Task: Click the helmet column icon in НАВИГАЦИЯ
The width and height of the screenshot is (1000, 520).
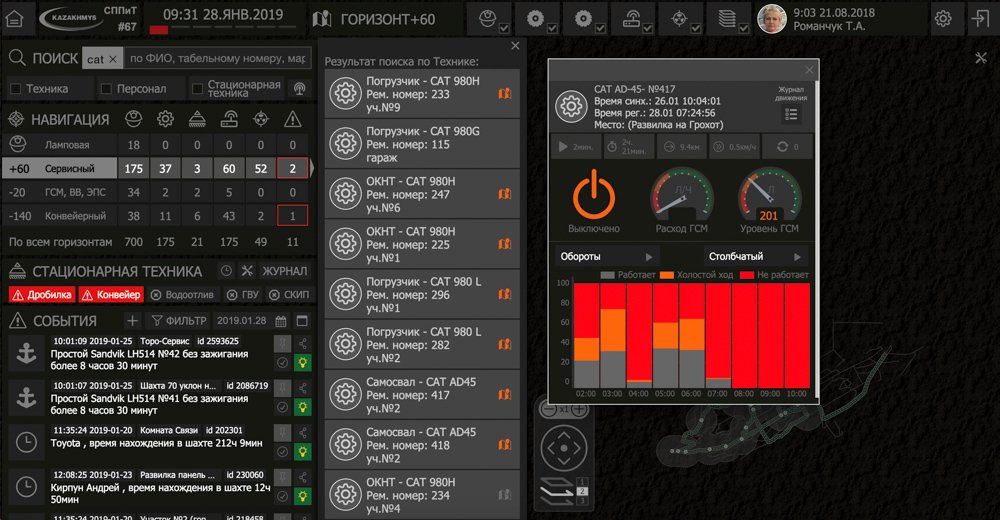Action: [x=133, y=118]
